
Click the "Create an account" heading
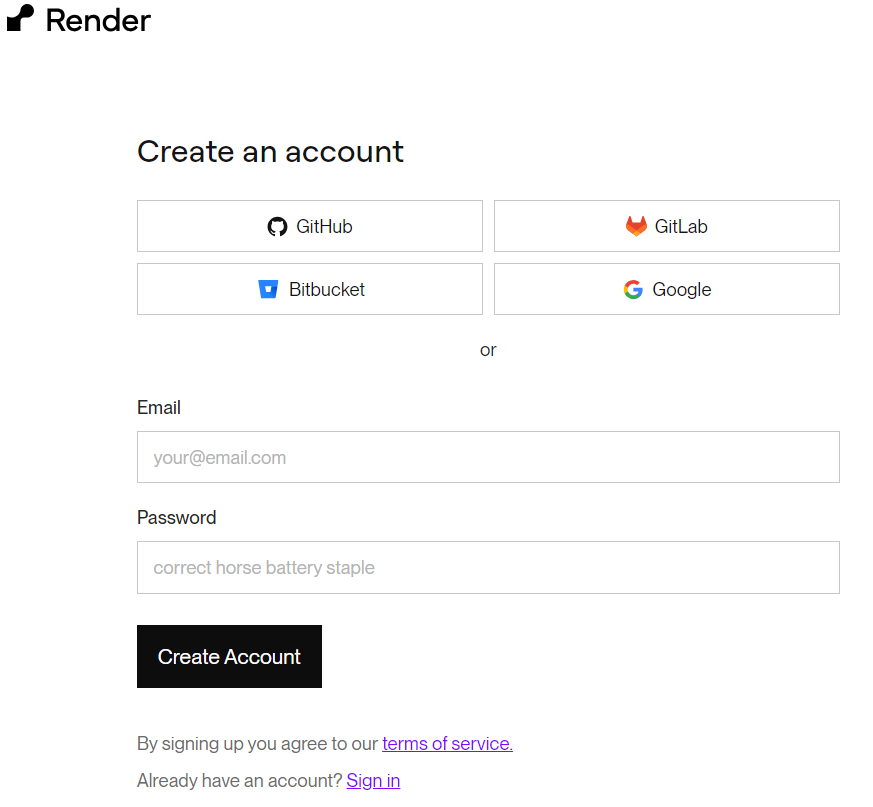(270, 152)
